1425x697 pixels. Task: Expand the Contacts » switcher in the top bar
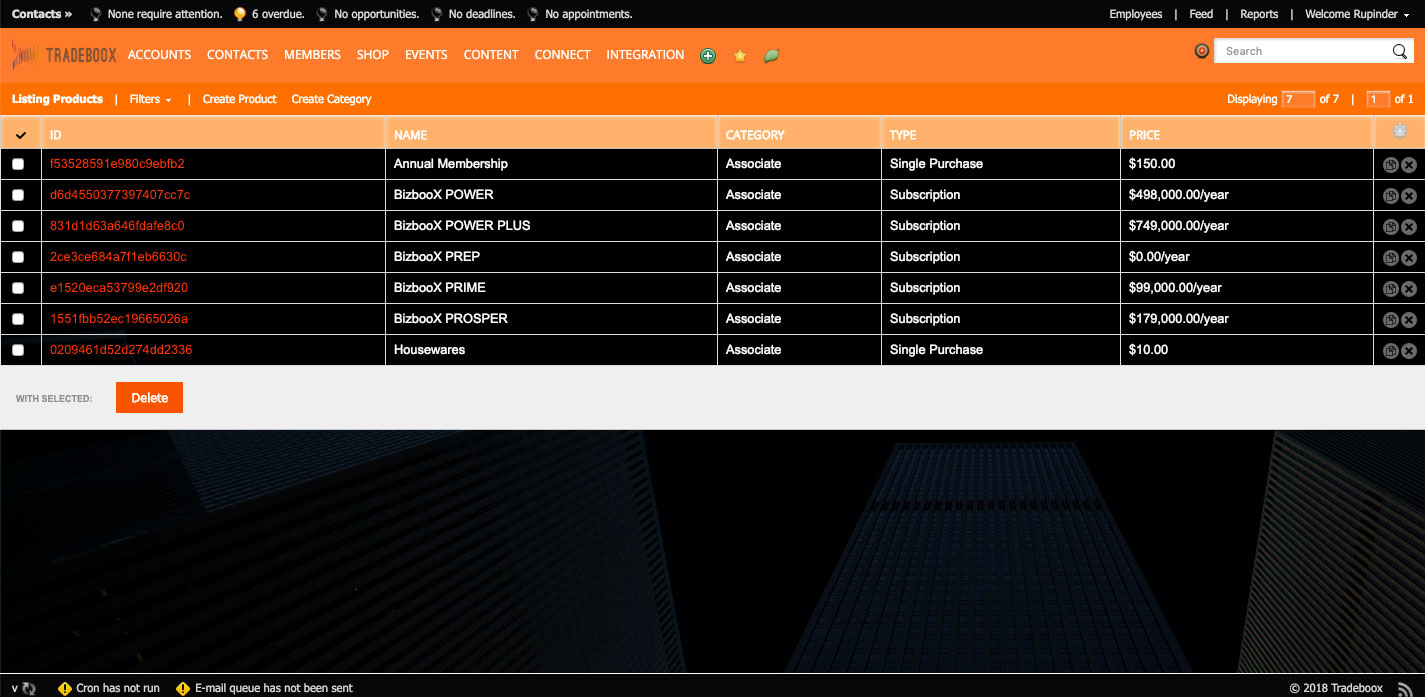[x=42, y=14]
